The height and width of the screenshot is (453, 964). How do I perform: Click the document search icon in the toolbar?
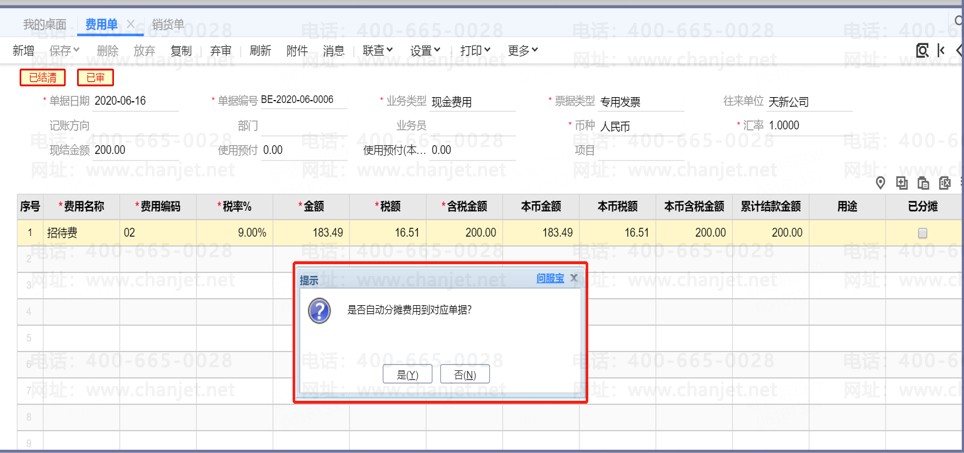point(922,50)
